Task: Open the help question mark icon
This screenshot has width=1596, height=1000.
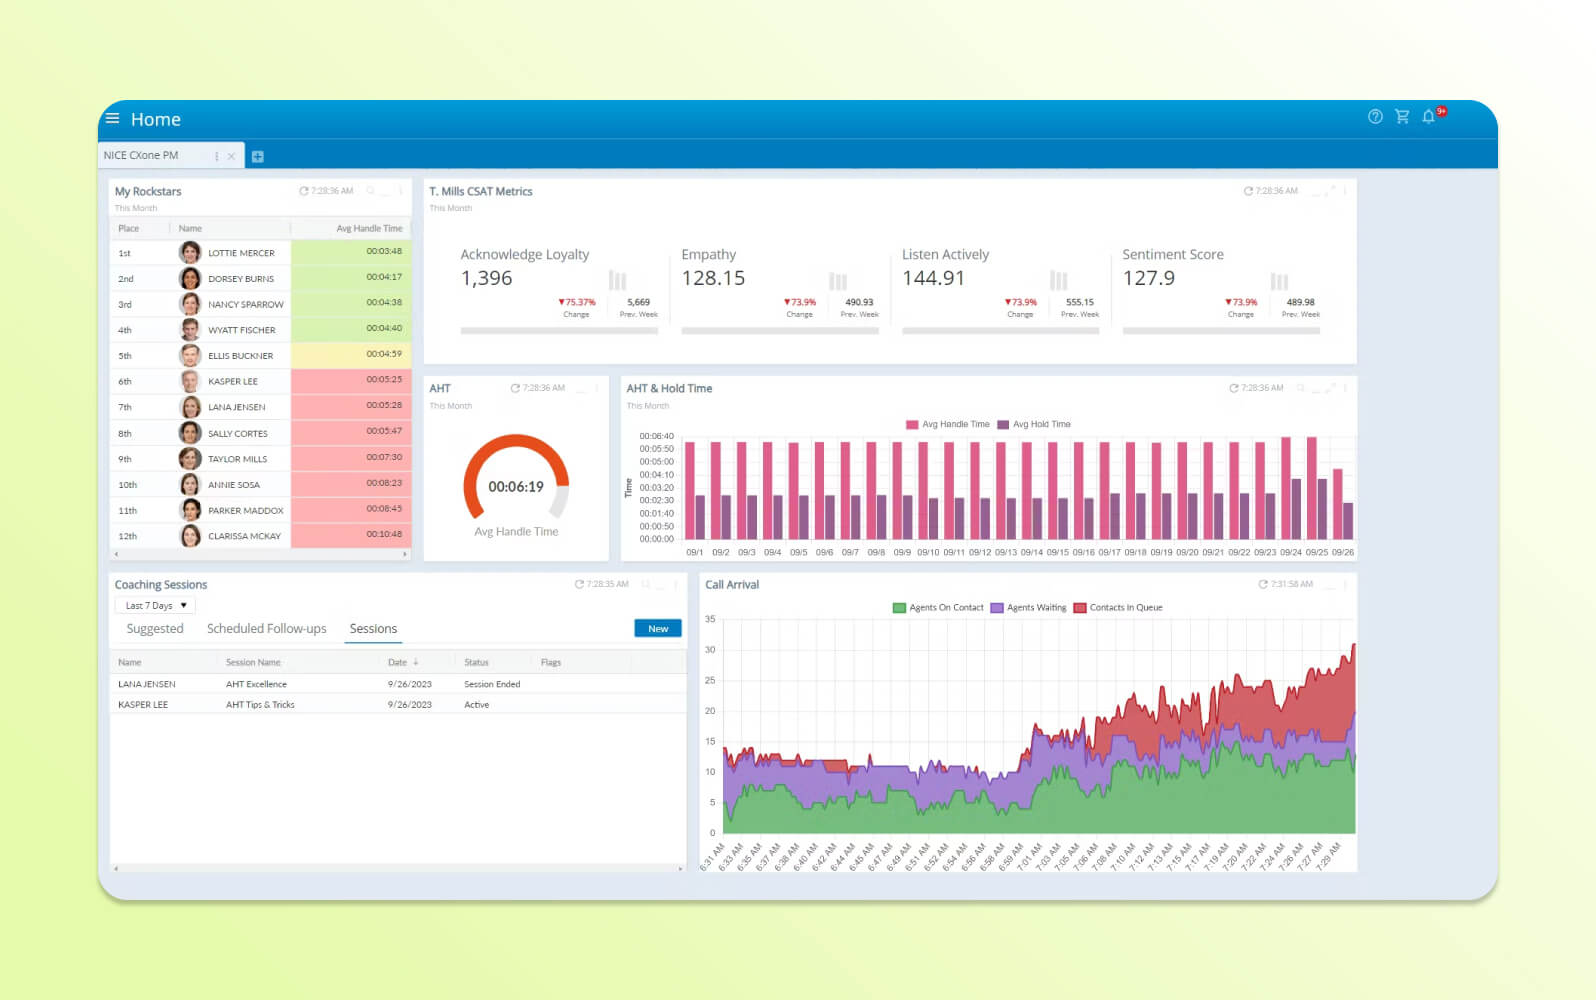Action: 1375,117
